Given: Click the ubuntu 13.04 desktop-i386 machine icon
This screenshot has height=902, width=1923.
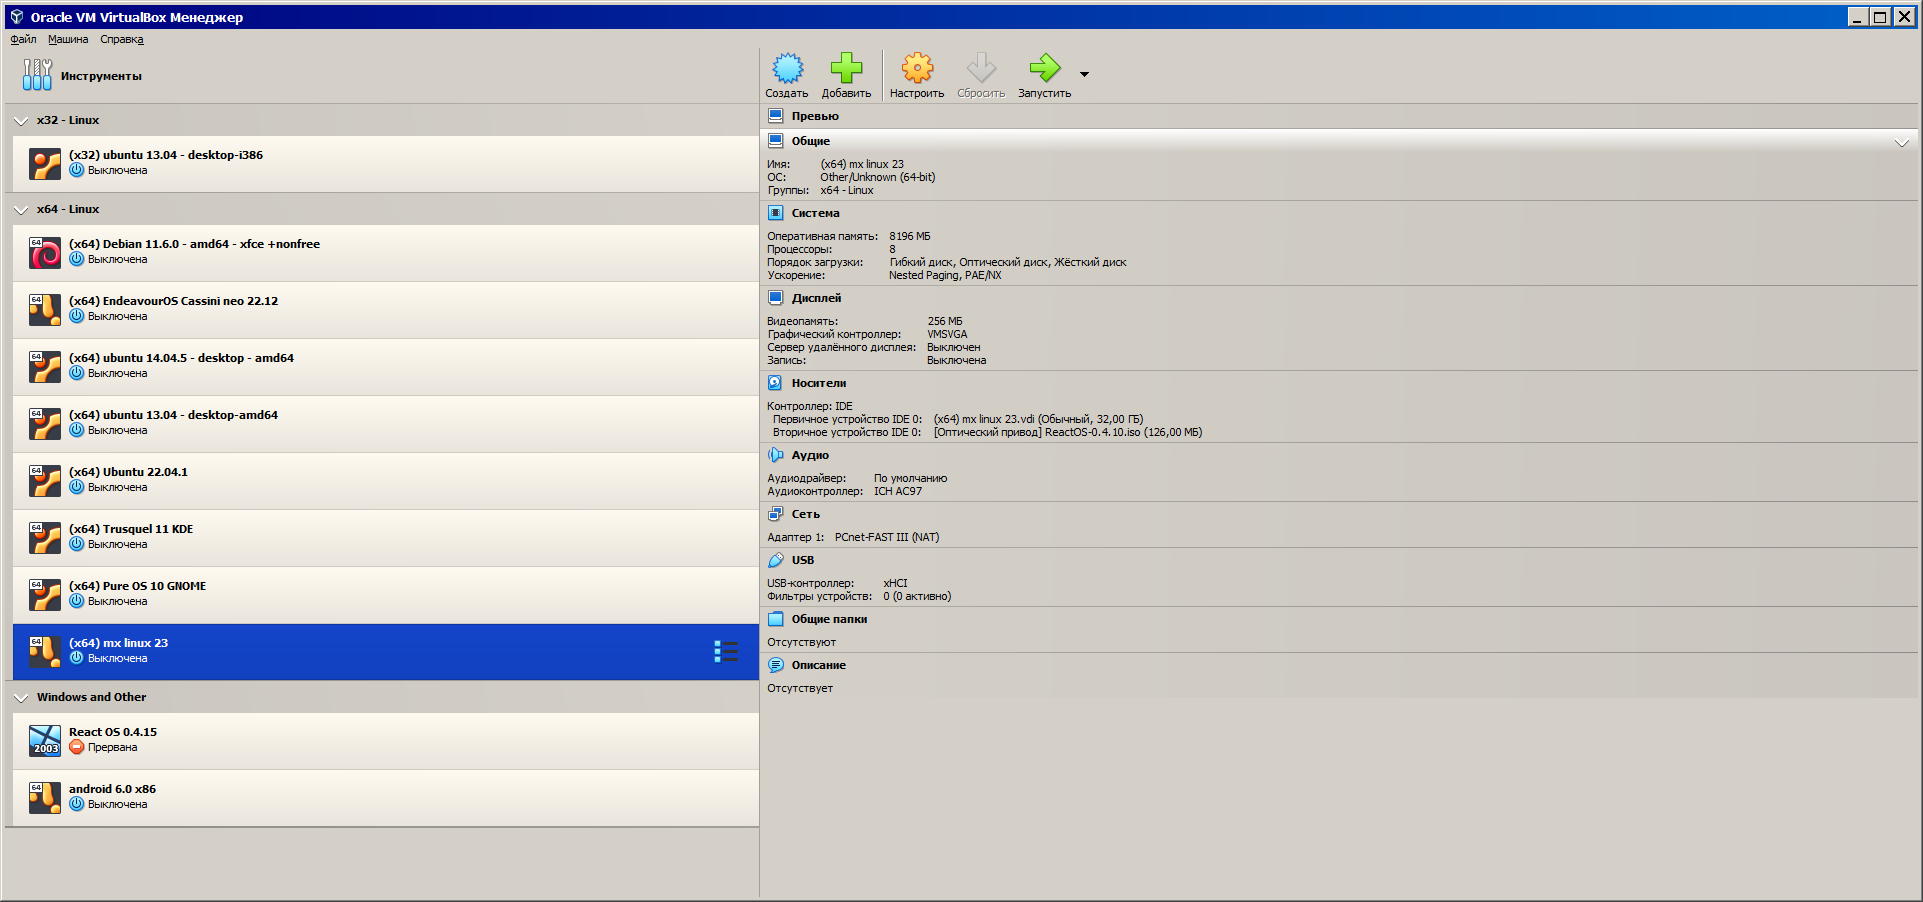Looking at the screenshot, I should pyautogui.click(x=45, y=164).
